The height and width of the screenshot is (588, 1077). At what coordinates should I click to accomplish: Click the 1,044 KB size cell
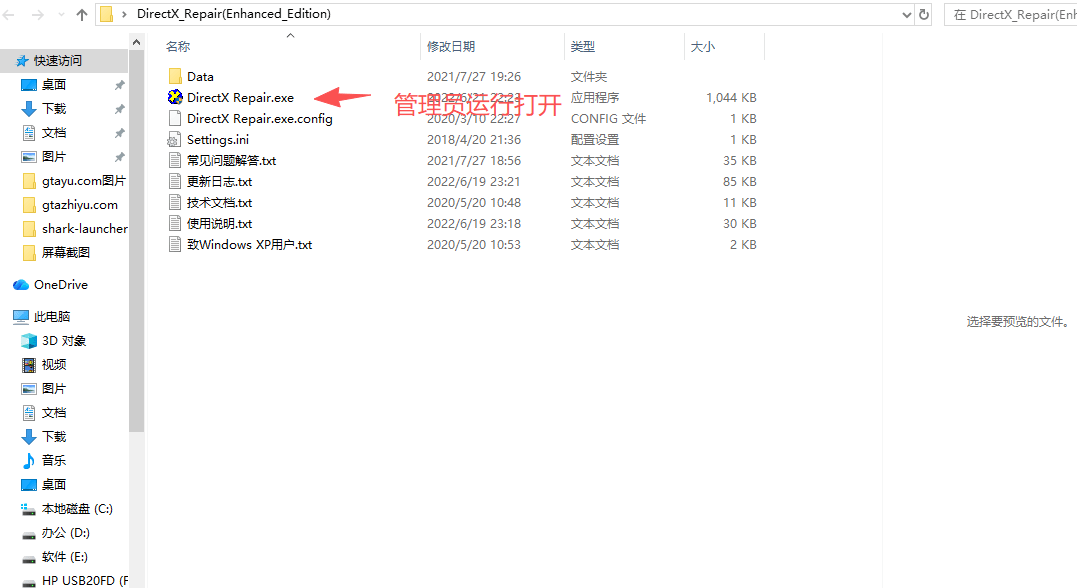coord(731,98)
